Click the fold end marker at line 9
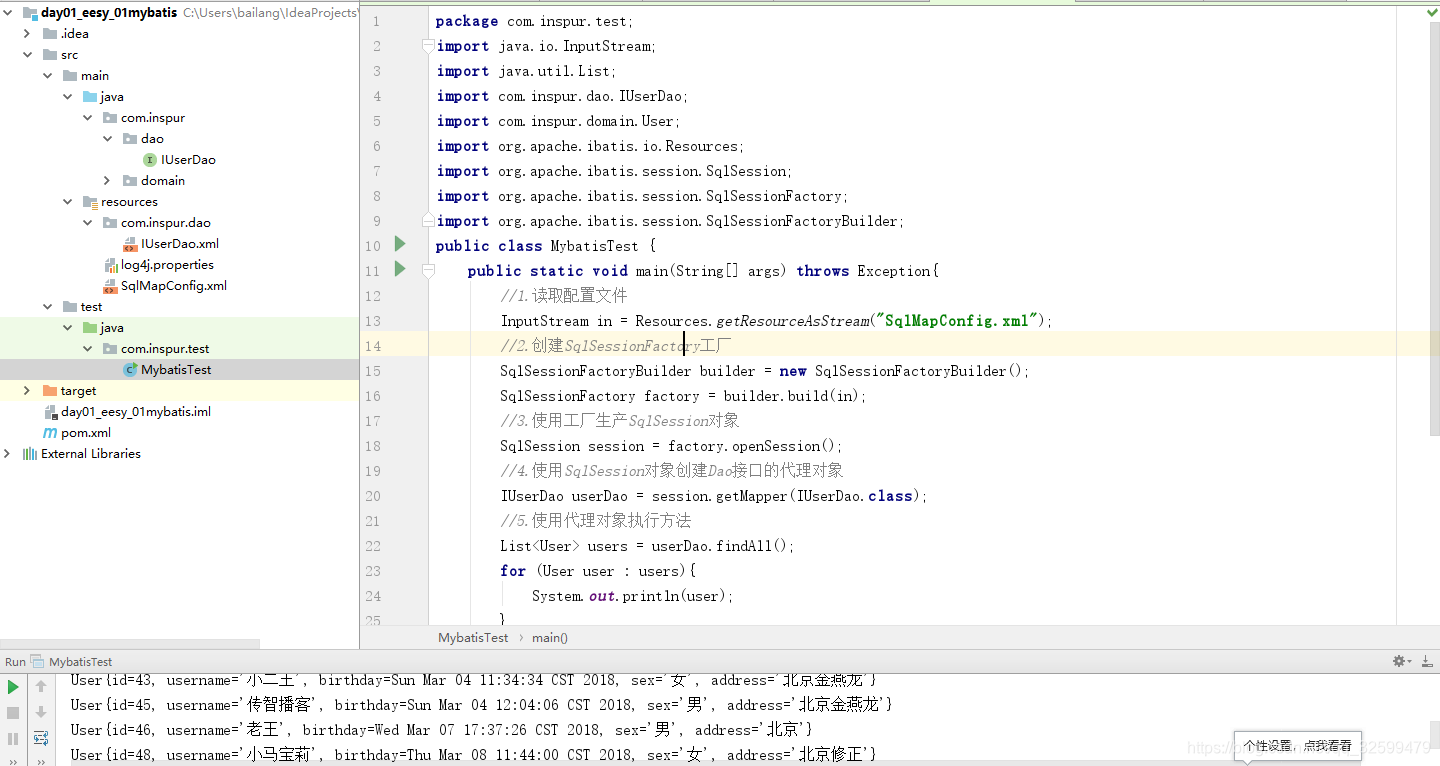The image size is (1440, 766). (428, 220)
